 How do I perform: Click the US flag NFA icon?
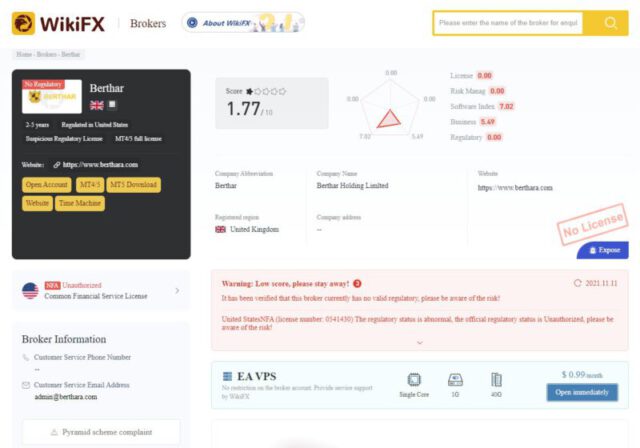click(30, 291)
